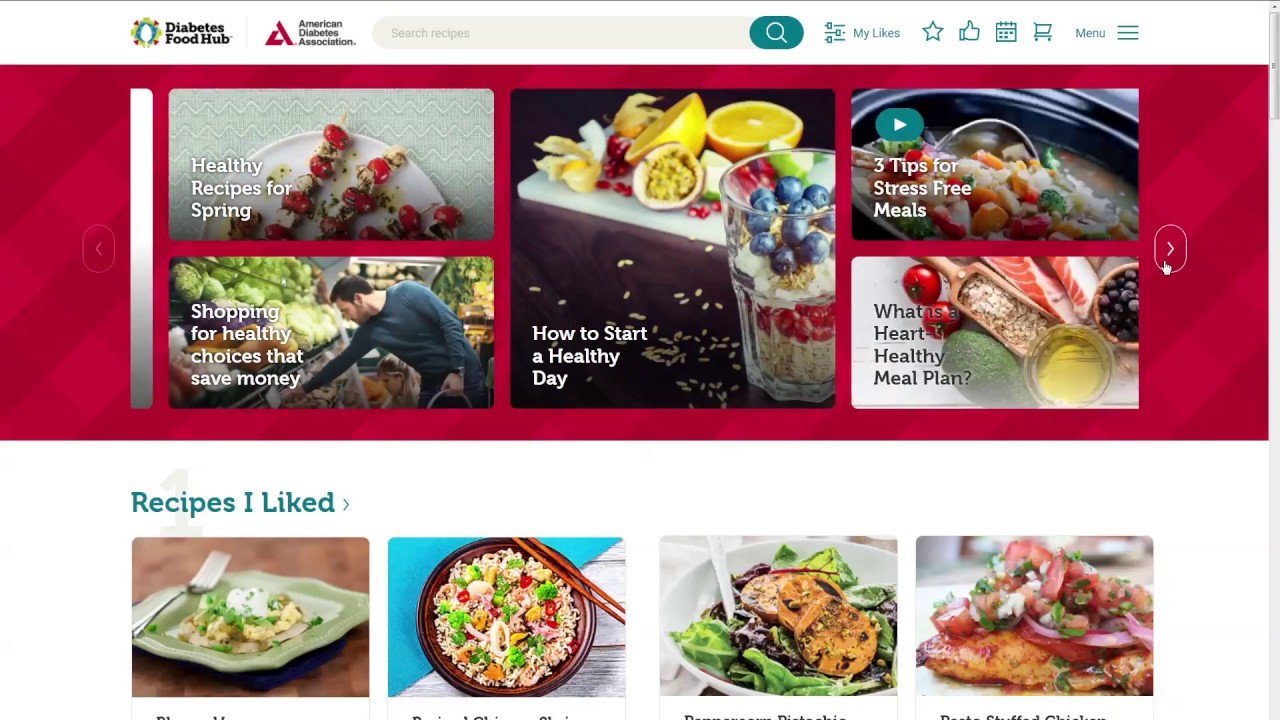Screen dimensions: 1280x720
Task: Click the thumbs-up likes icon
Action: coord(969,32)
